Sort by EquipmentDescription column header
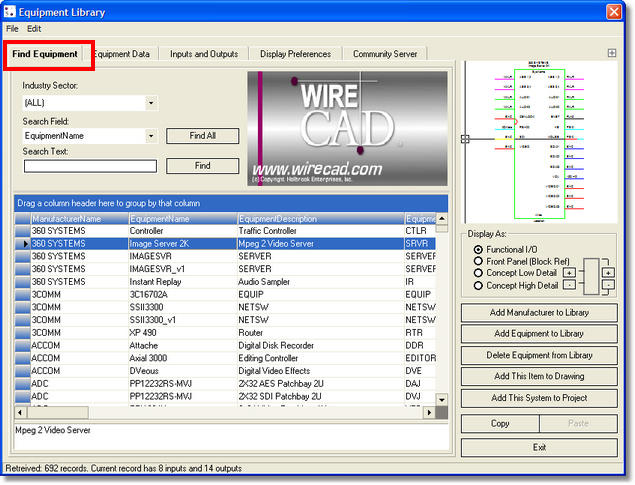Image resolution: width=635 pixels, height=485 pixels. coord(321,219)
